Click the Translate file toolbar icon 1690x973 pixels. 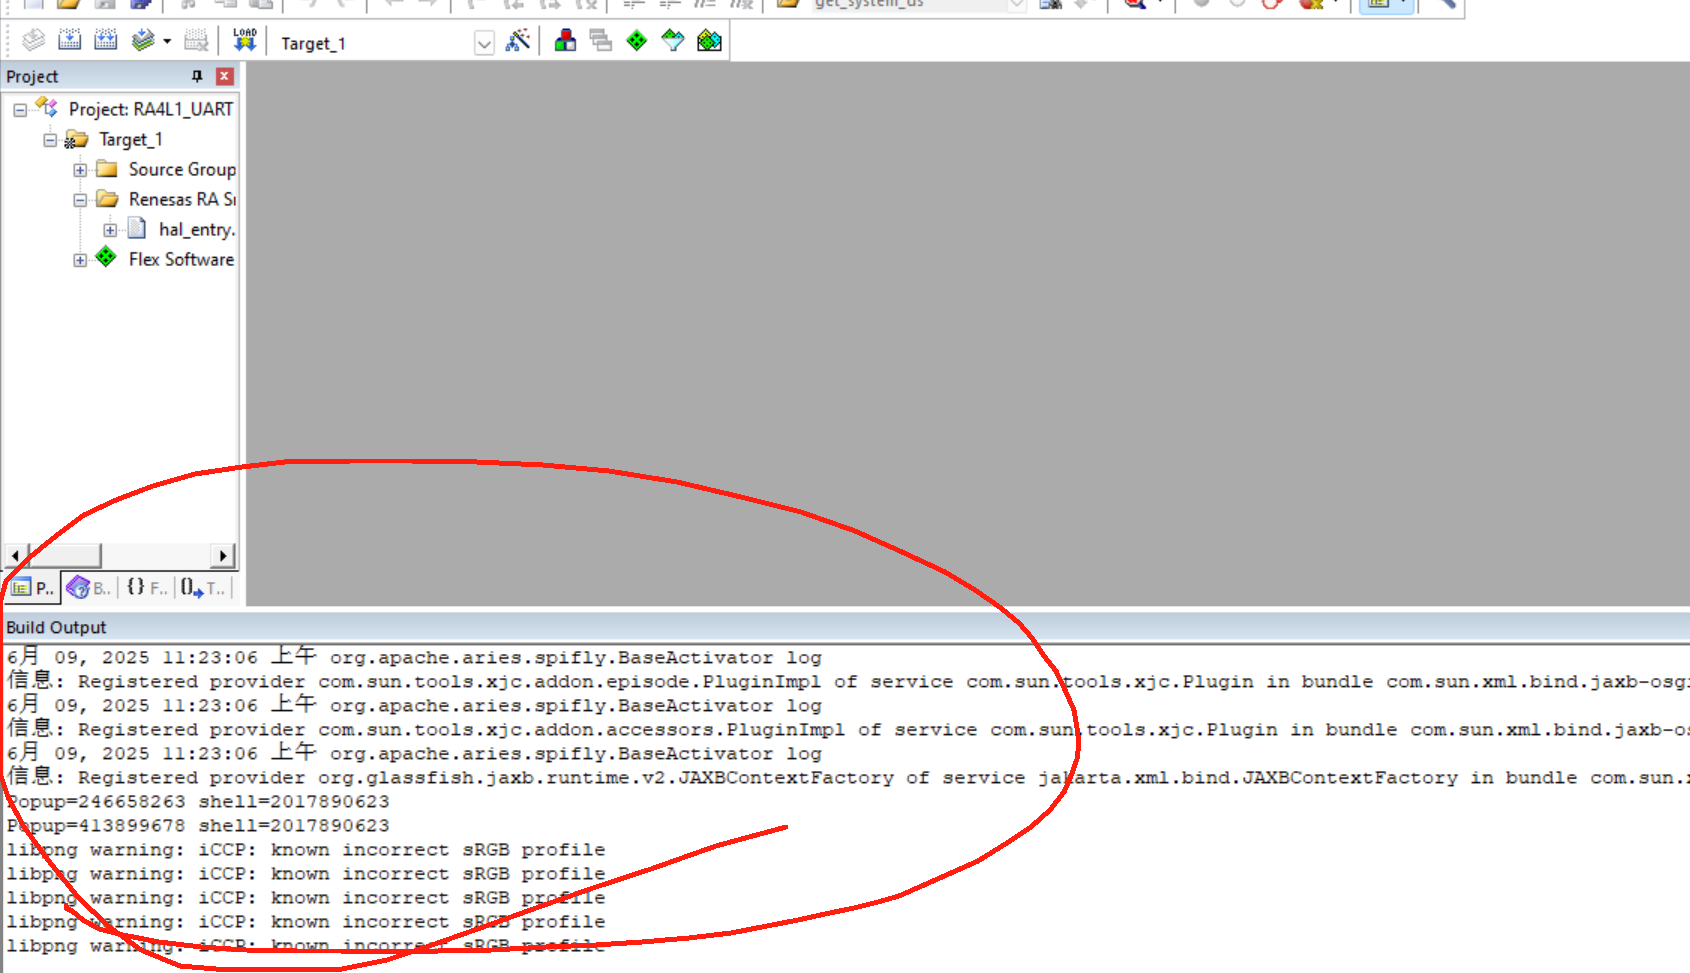(x=33, y=40)
